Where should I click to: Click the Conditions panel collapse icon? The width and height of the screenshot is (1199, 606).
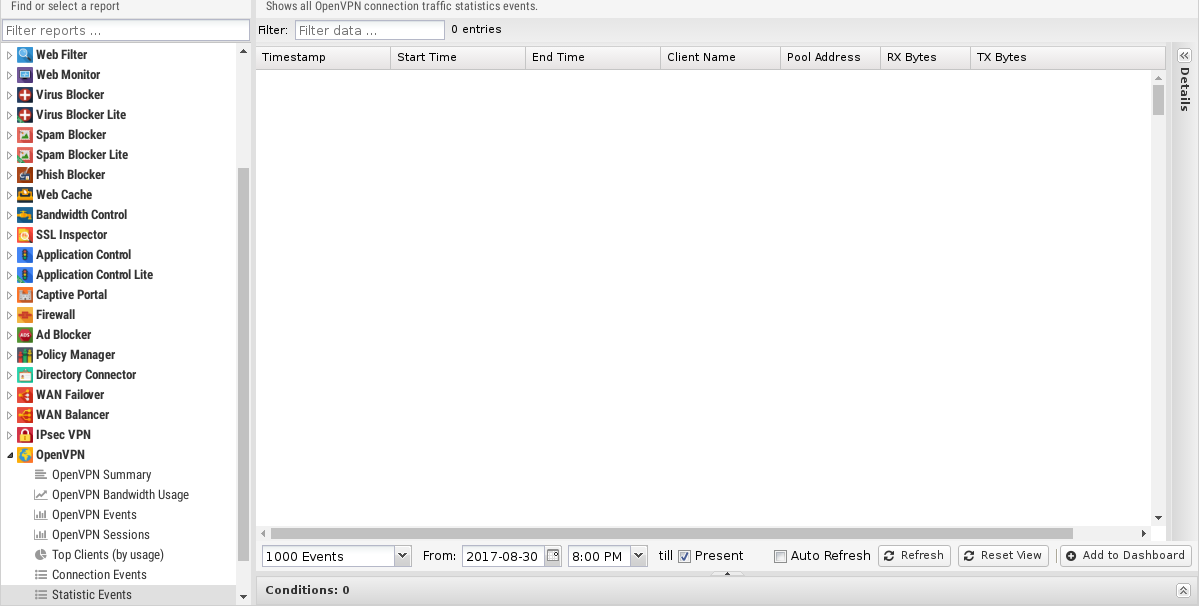(x=1183, y=590)
